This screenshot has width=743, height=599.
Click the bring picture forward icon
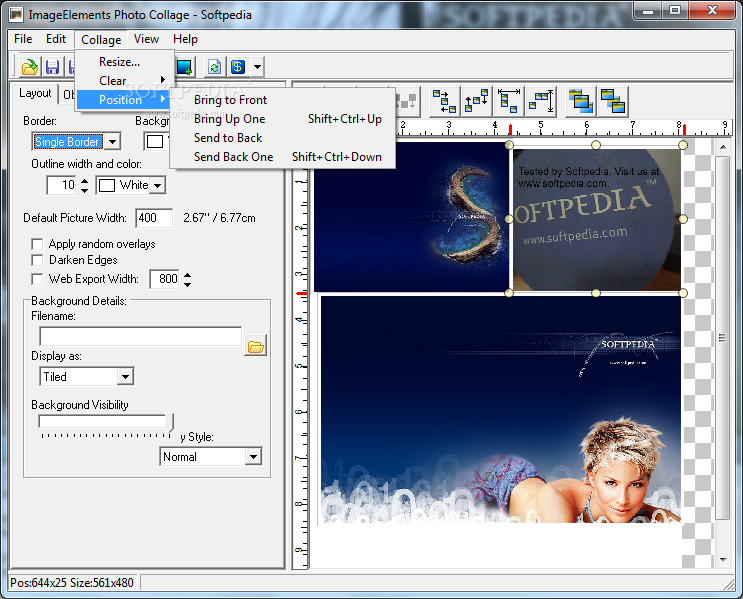[580, 101]
